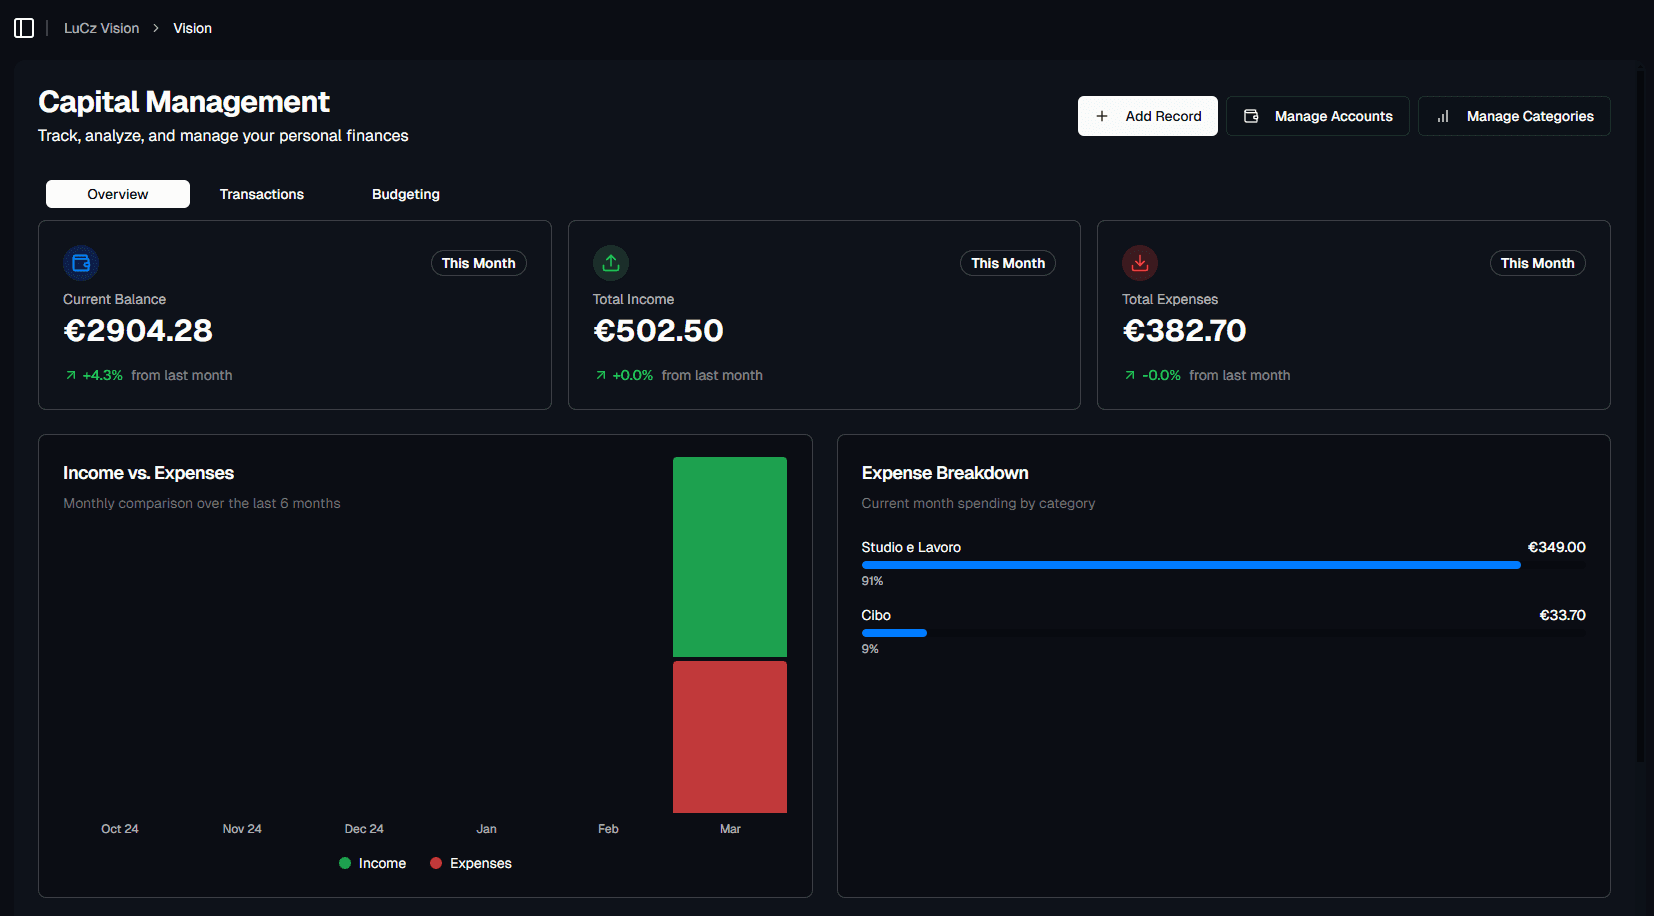Click the Current Balance wallet icon

[81, 263]
